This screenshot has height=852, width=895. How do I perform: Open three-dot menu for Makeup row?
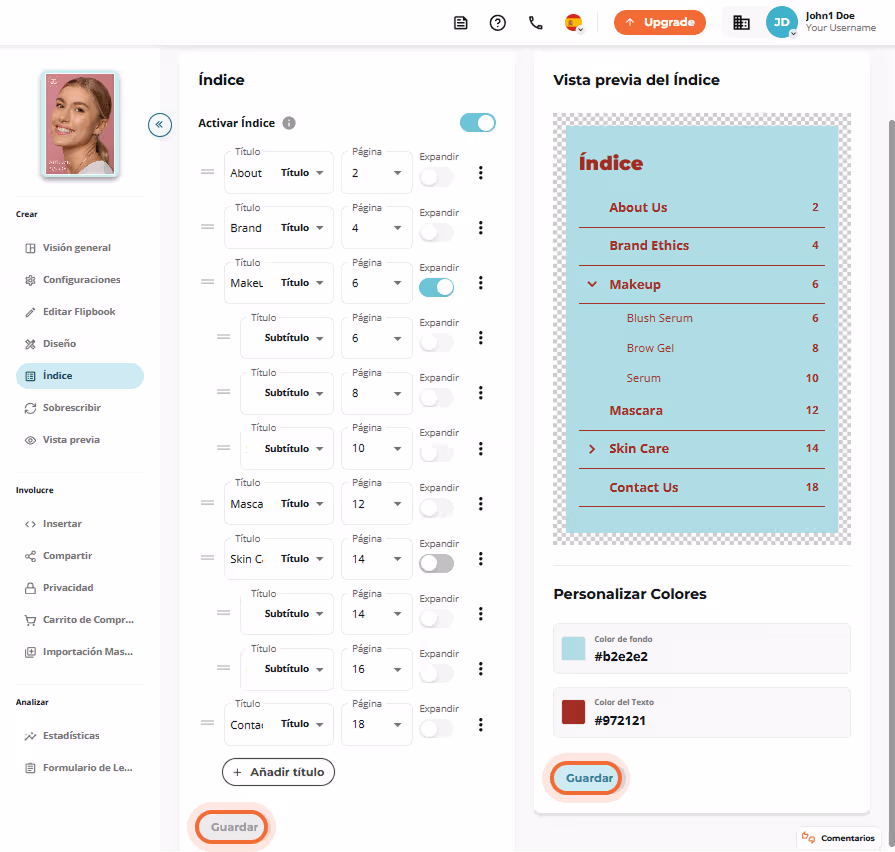[481, 282]
